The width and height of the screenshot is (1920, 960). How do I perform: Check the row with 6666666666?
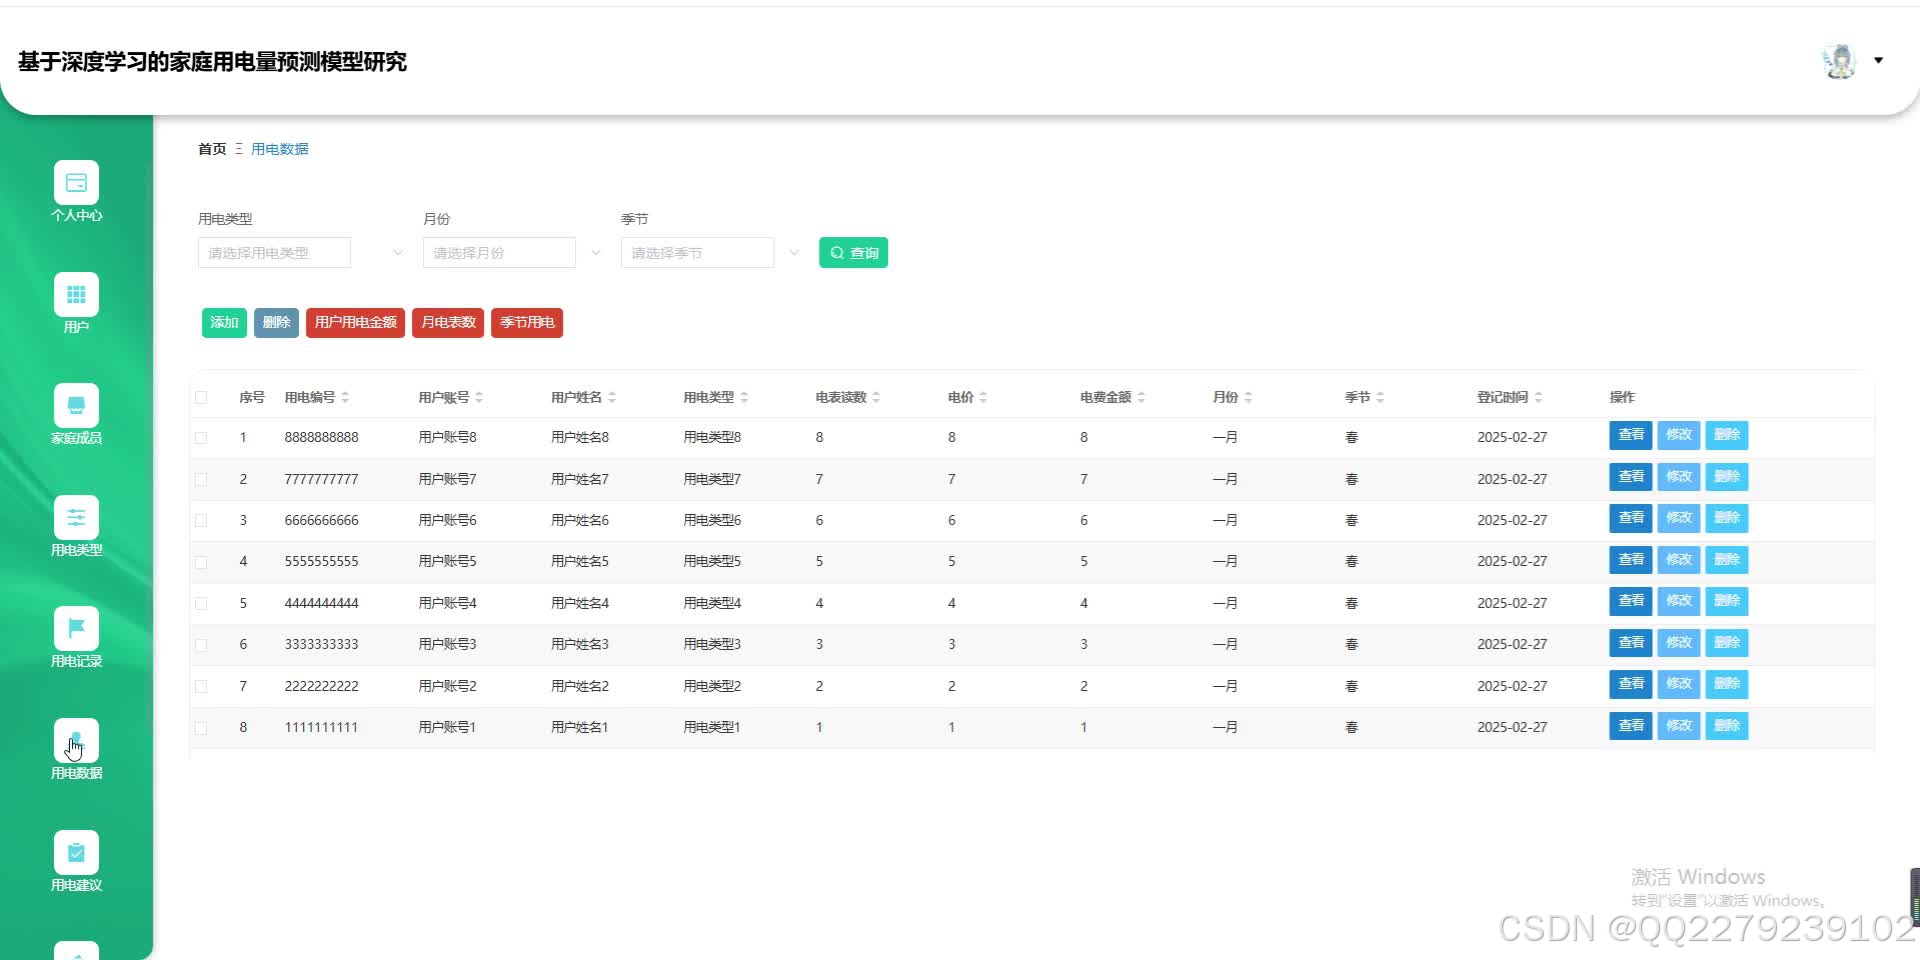[201, 520]
